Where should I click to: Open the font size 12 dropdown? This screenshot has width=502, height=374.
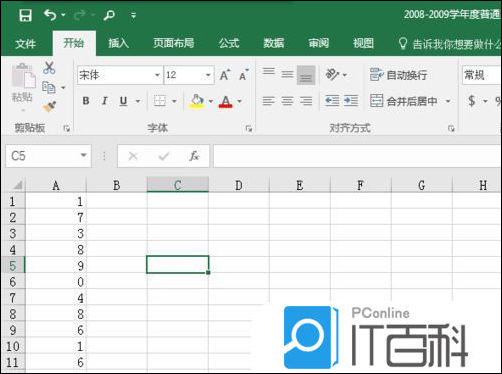[208, 75]
